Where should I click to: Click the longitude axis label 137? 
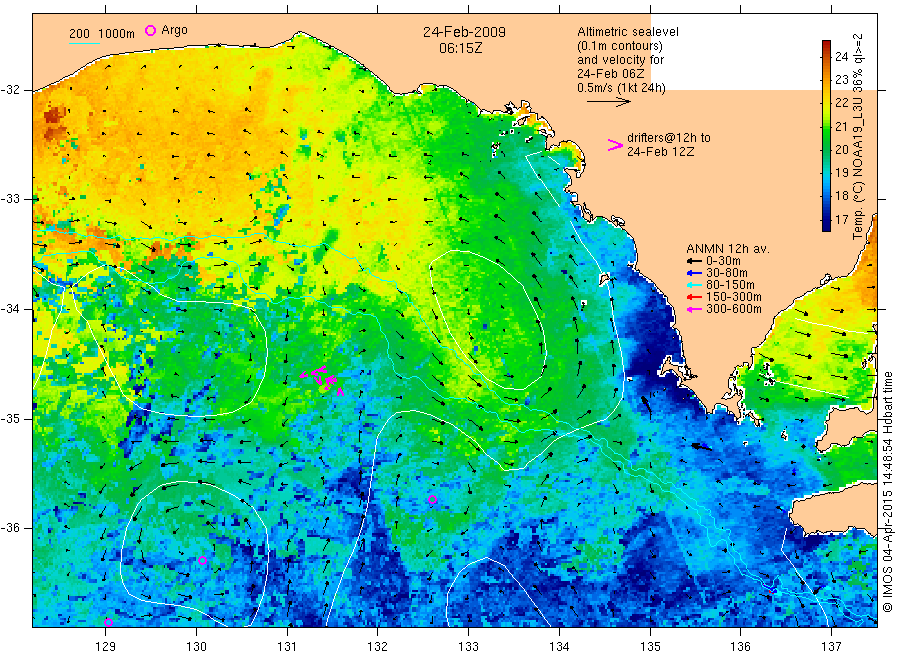coord(831,647)
